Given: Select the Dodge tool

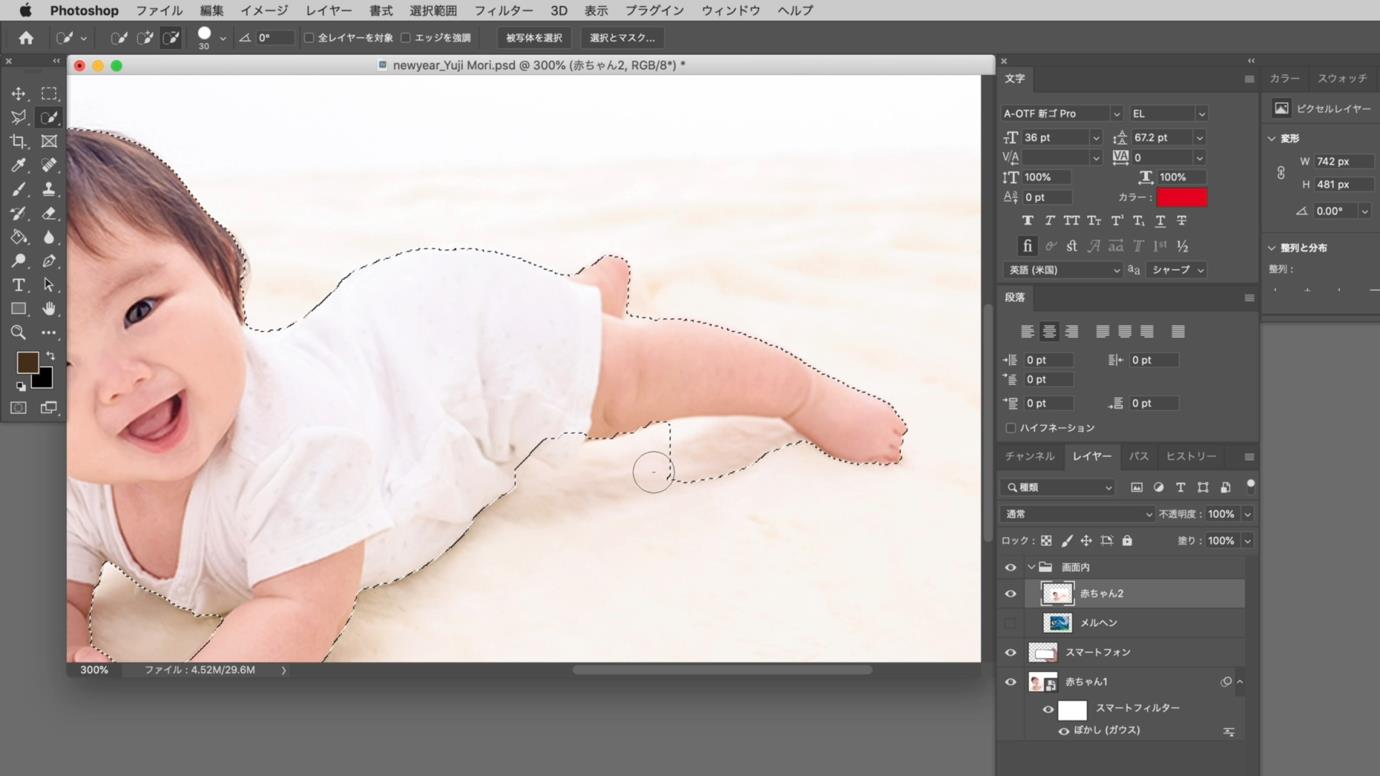Looking at the screenshot, I should coord(19,261).
